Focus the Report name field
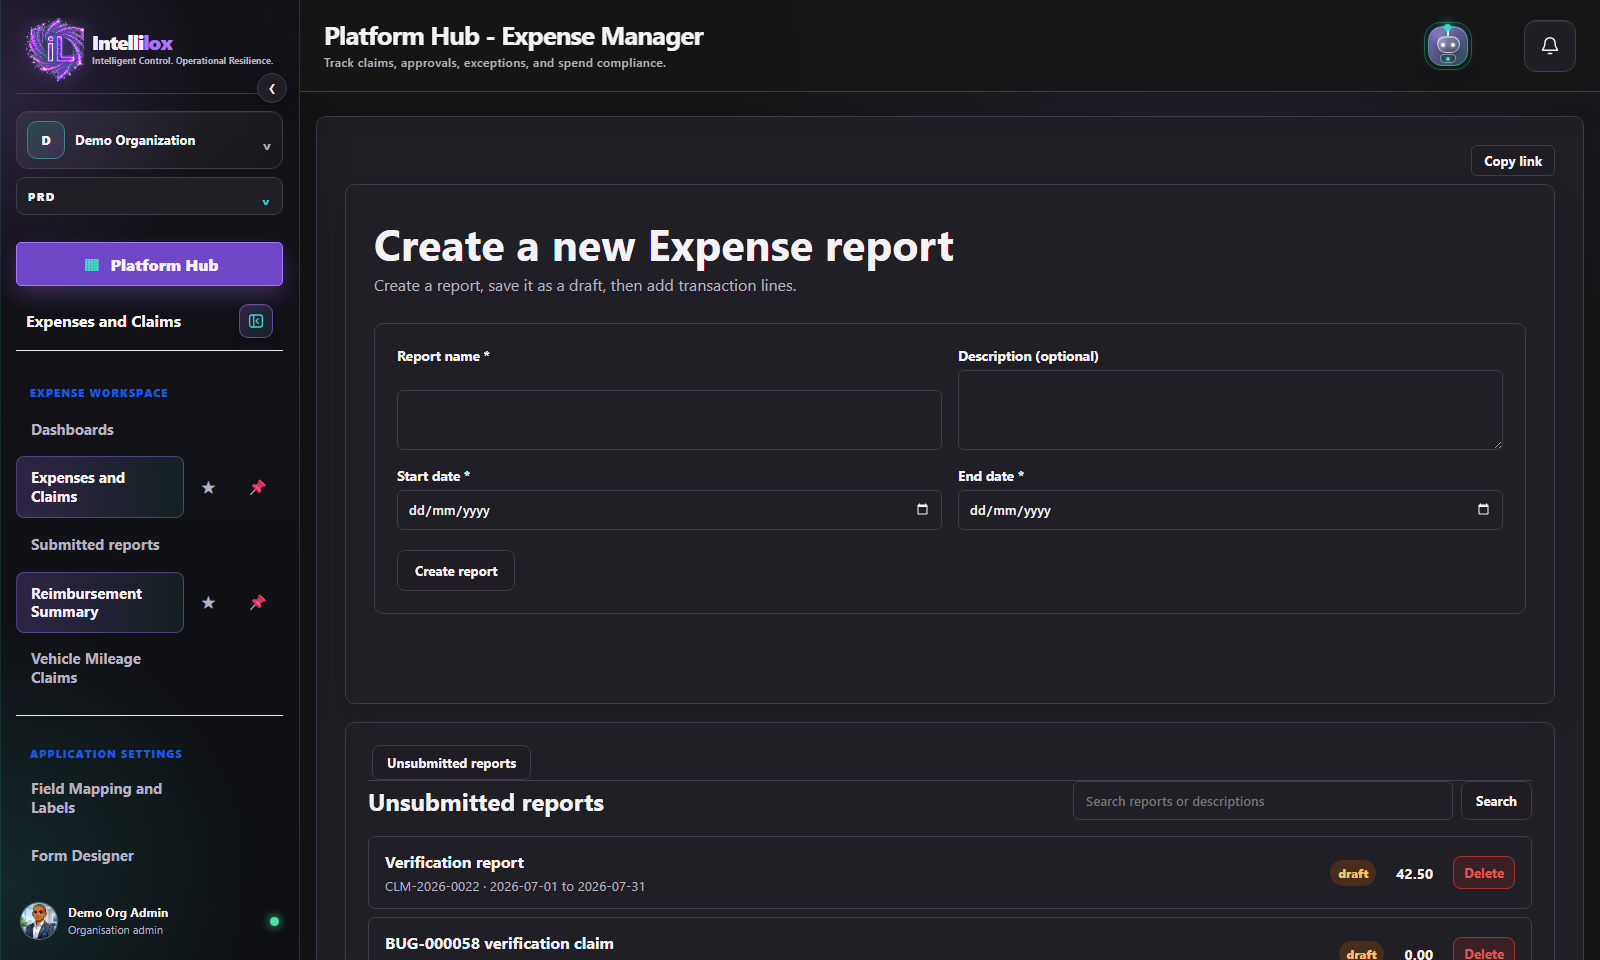This screenshot has width=1600, height=960. pos(669,420)
